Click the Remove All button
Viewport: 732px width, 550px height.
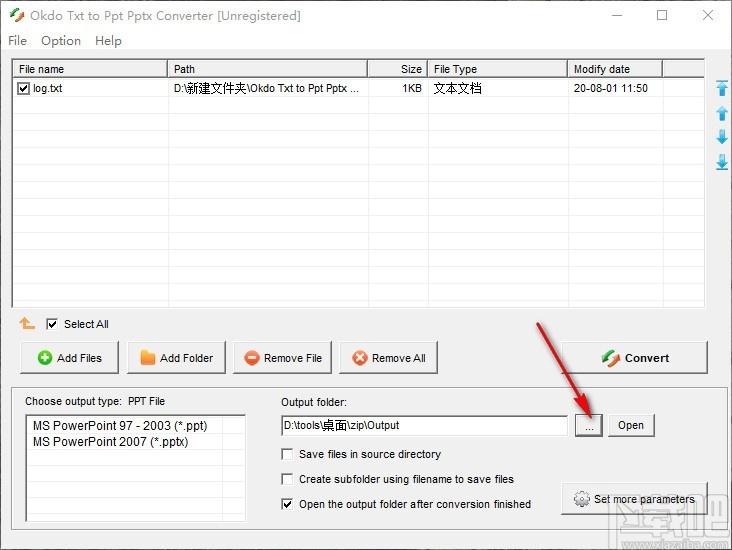pos(388,358)
